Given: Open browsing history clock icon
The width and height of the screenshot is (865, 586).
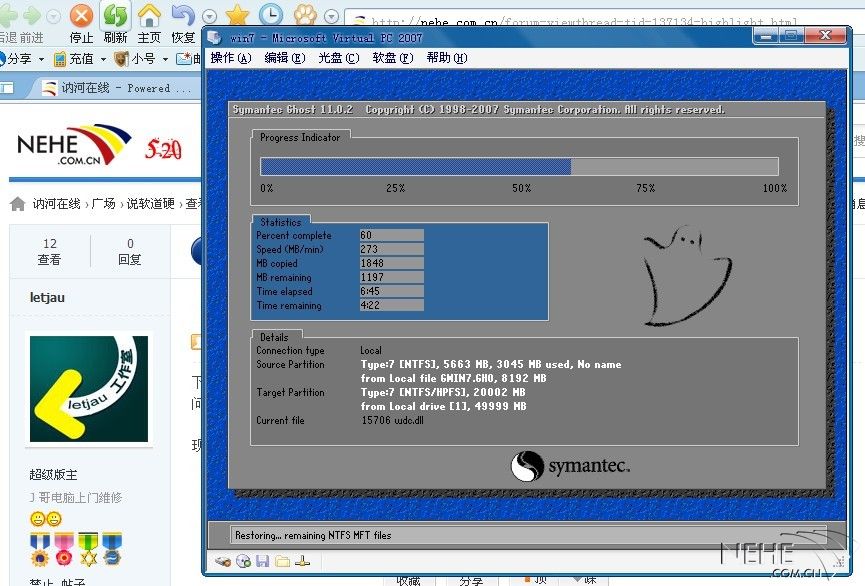Looking at the screenshot, I should [x=270, y=15].
